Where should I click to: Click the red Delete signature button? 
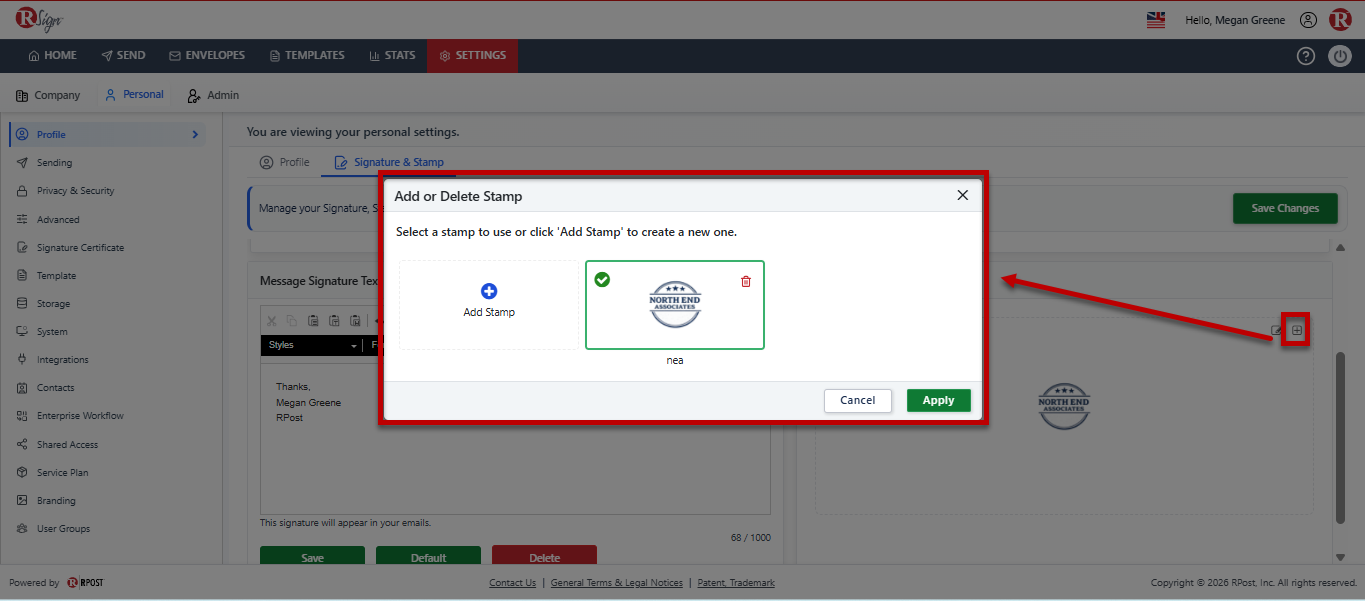click(x=544, y=557)
